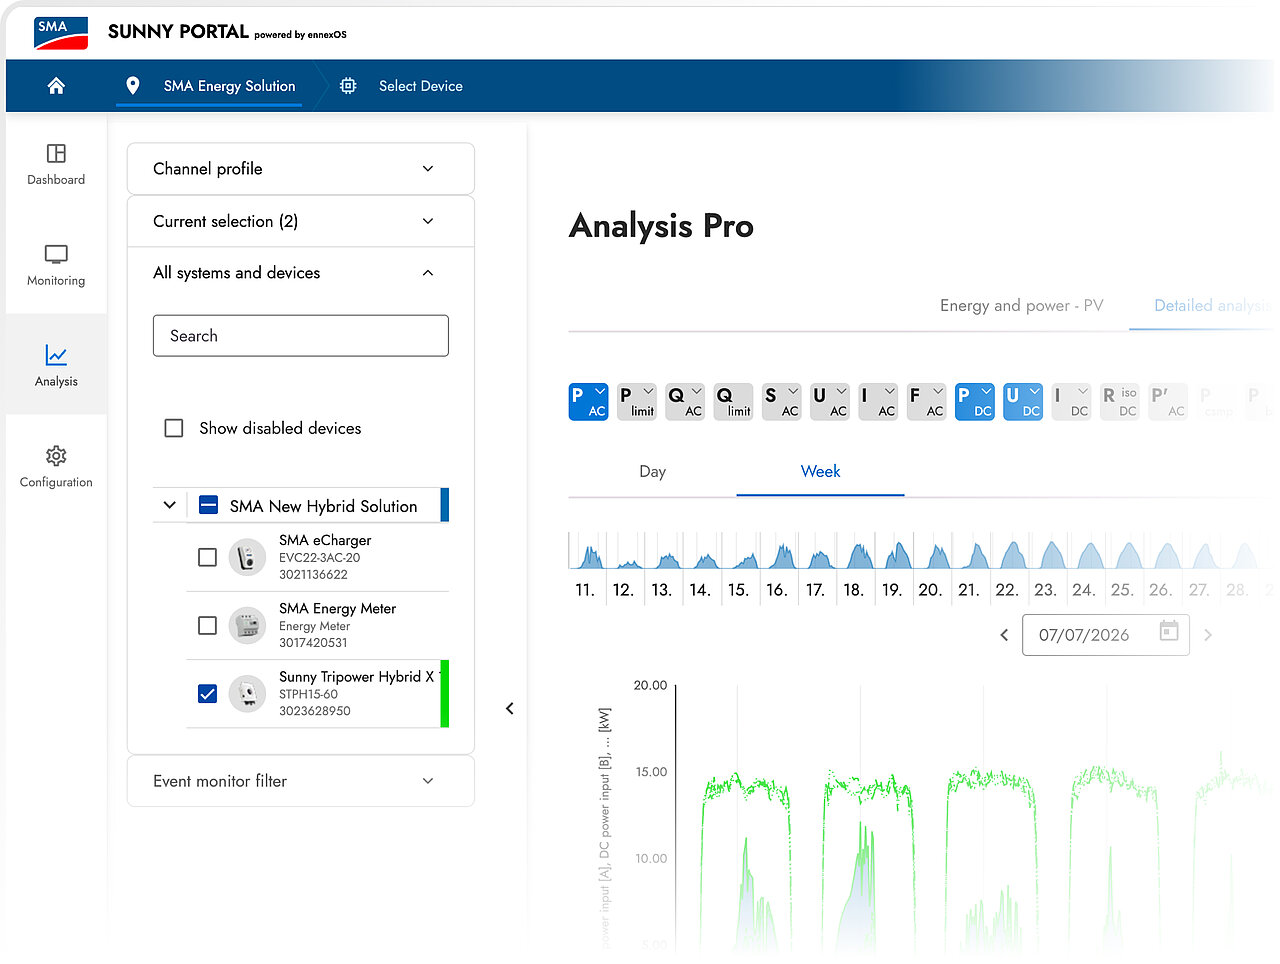1280x964 pixels.
Task: Collapse the SMA New Hybrid Solution tree
Action: click(x=169, y=505)
